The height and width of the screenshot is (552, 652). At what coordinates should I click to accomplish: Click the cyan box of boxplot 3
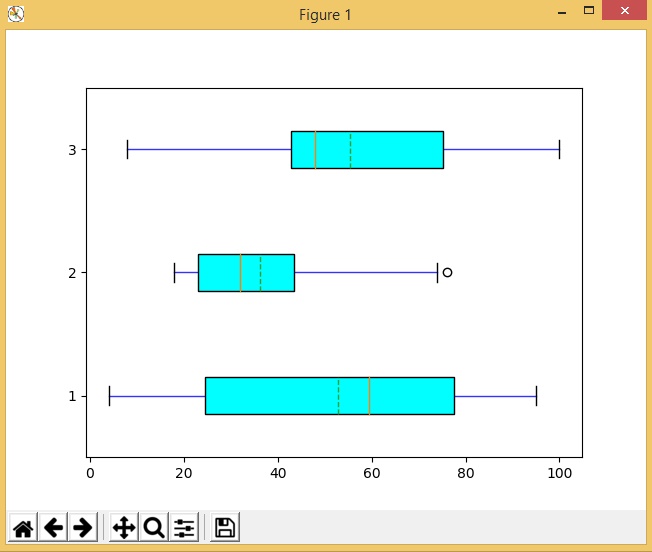367,150
